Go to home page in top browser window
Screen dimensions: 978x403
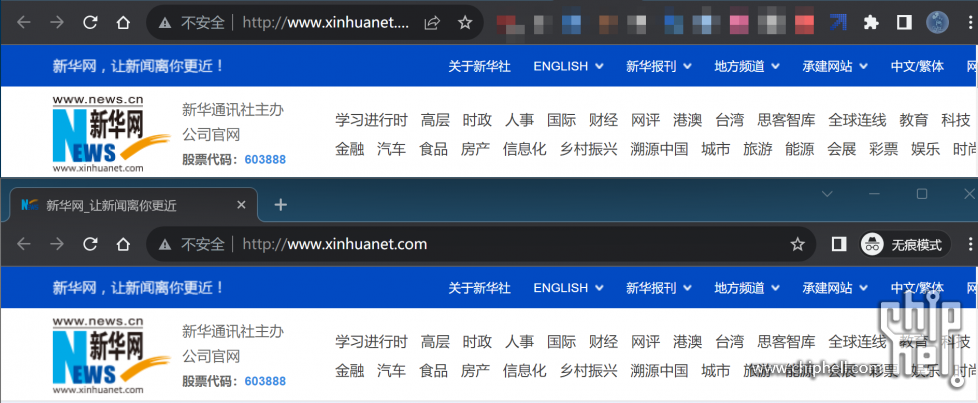point(123,23)
